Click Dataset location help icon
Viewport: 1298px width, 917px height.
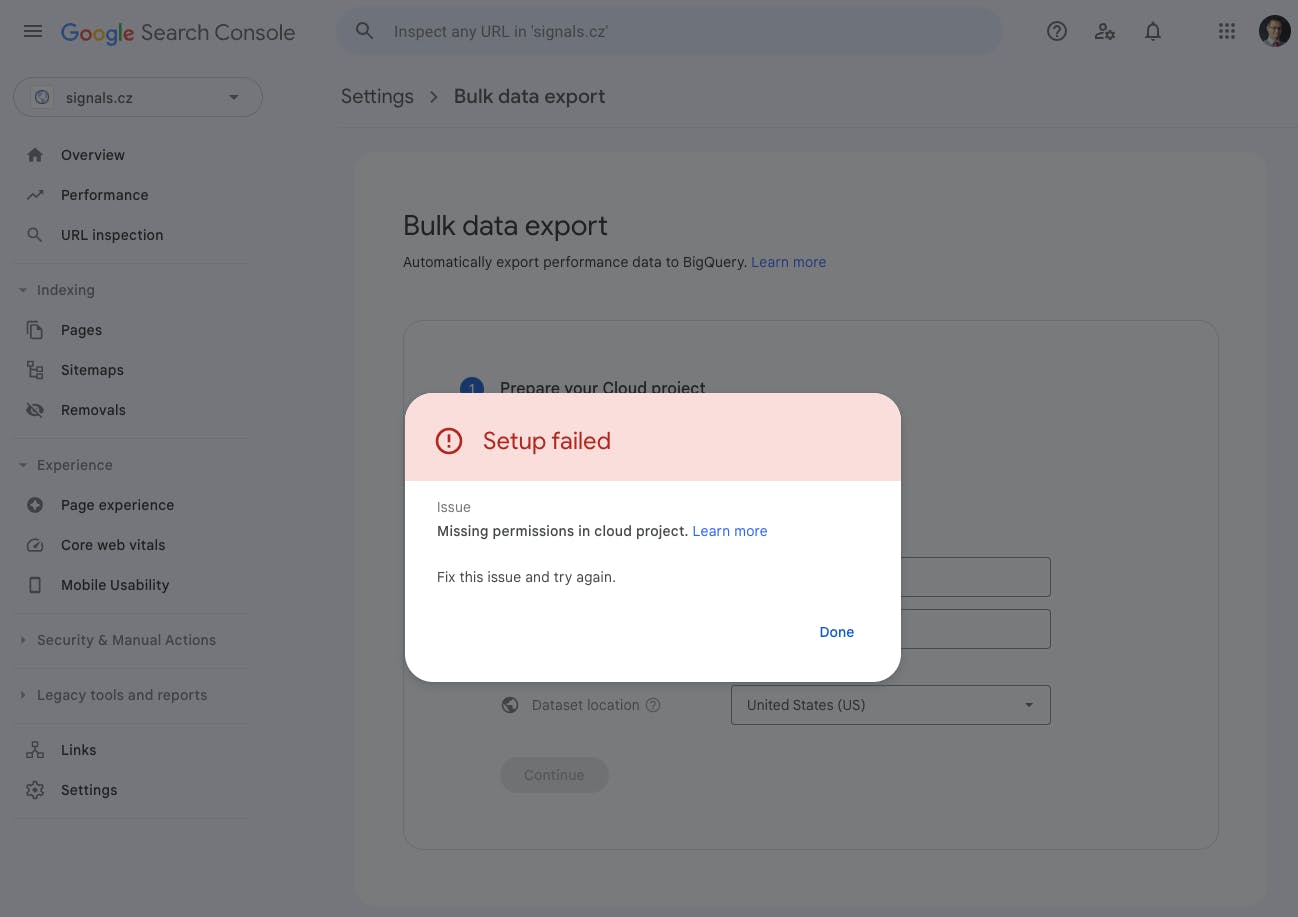pos(653,705)
